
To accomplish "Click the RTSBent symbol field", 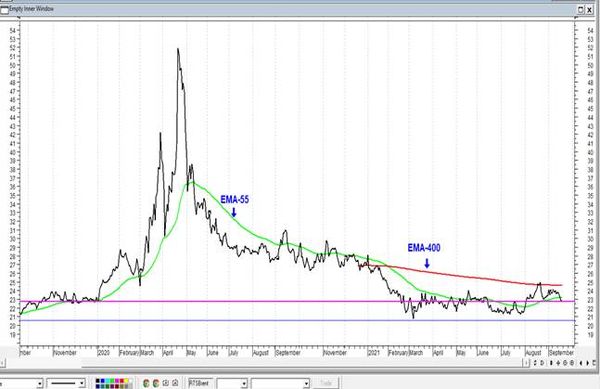I will click(x=200, y=383).
